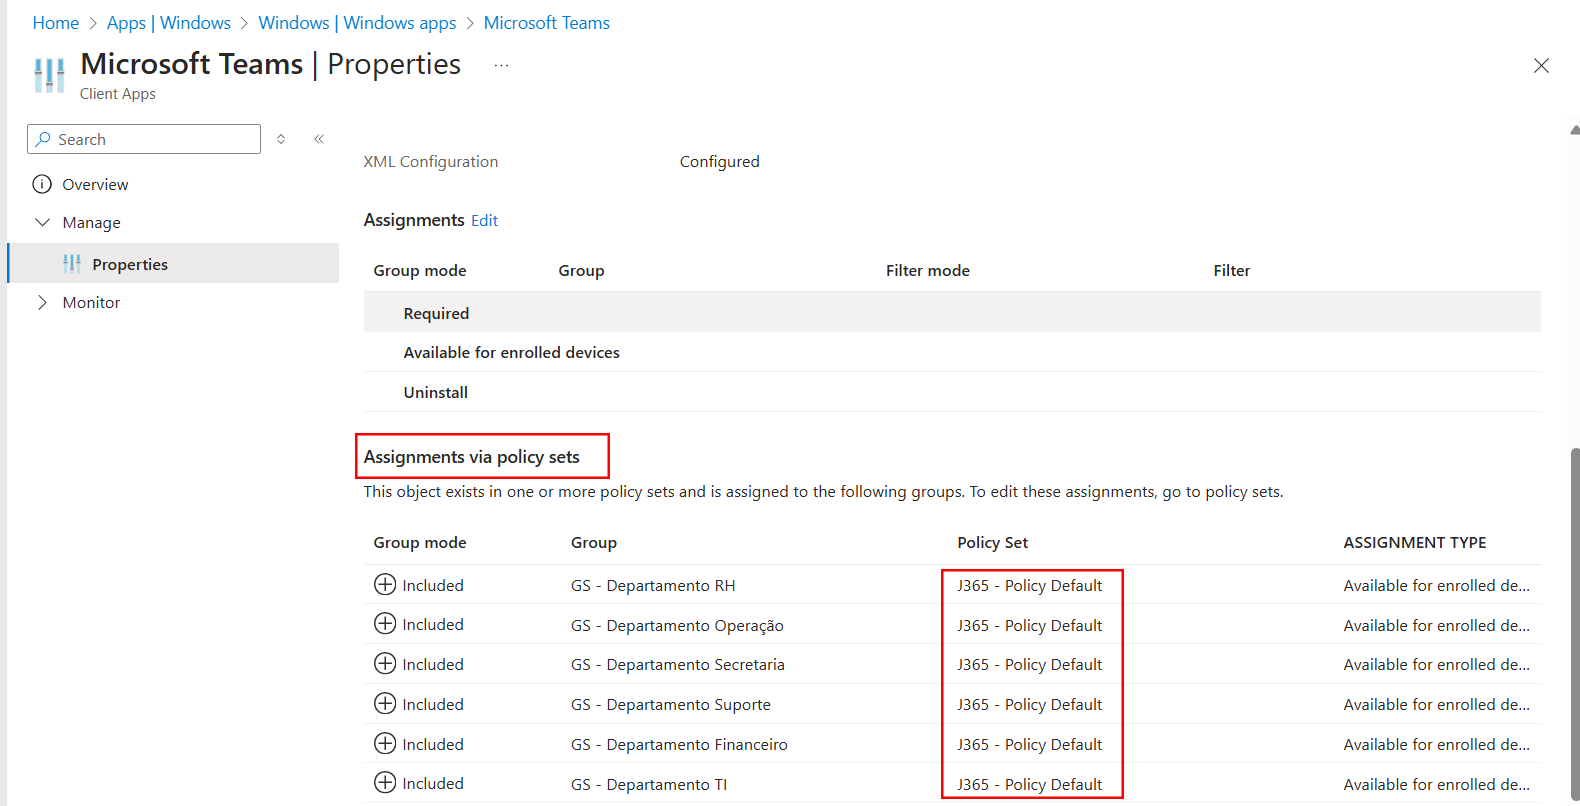Click the XML Configuration Configured value
The width and height of the screenshot is (1580, 806).
[720, 161]
